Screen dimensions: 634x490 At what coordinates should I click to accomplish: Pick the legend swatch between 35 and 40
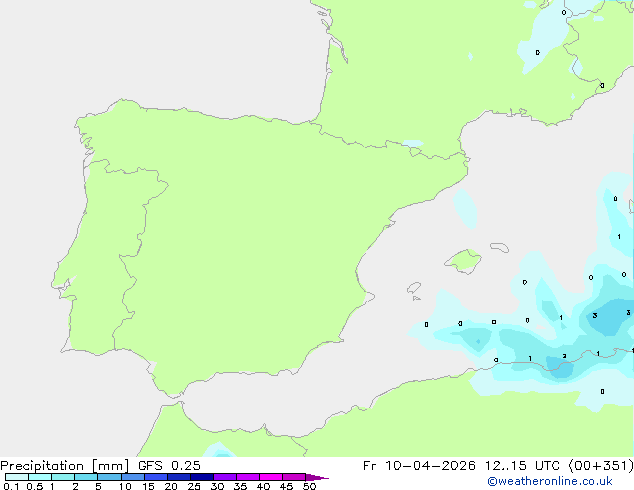pyautogui.click(x=248, y=477)
